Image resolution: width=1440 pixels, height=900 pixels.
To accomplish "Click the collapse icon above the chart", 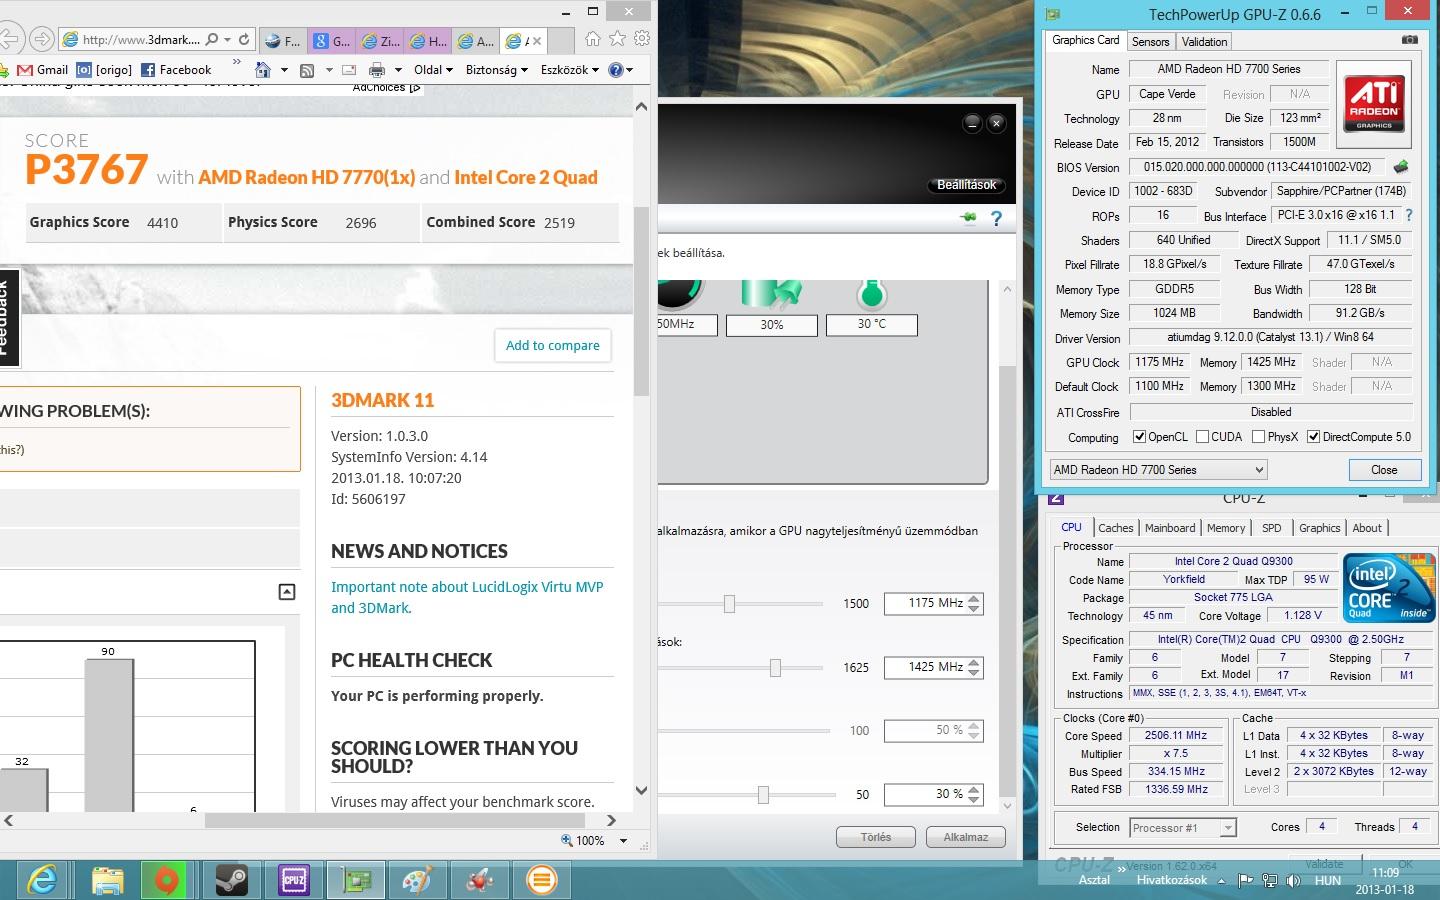I will pos(287,592).
